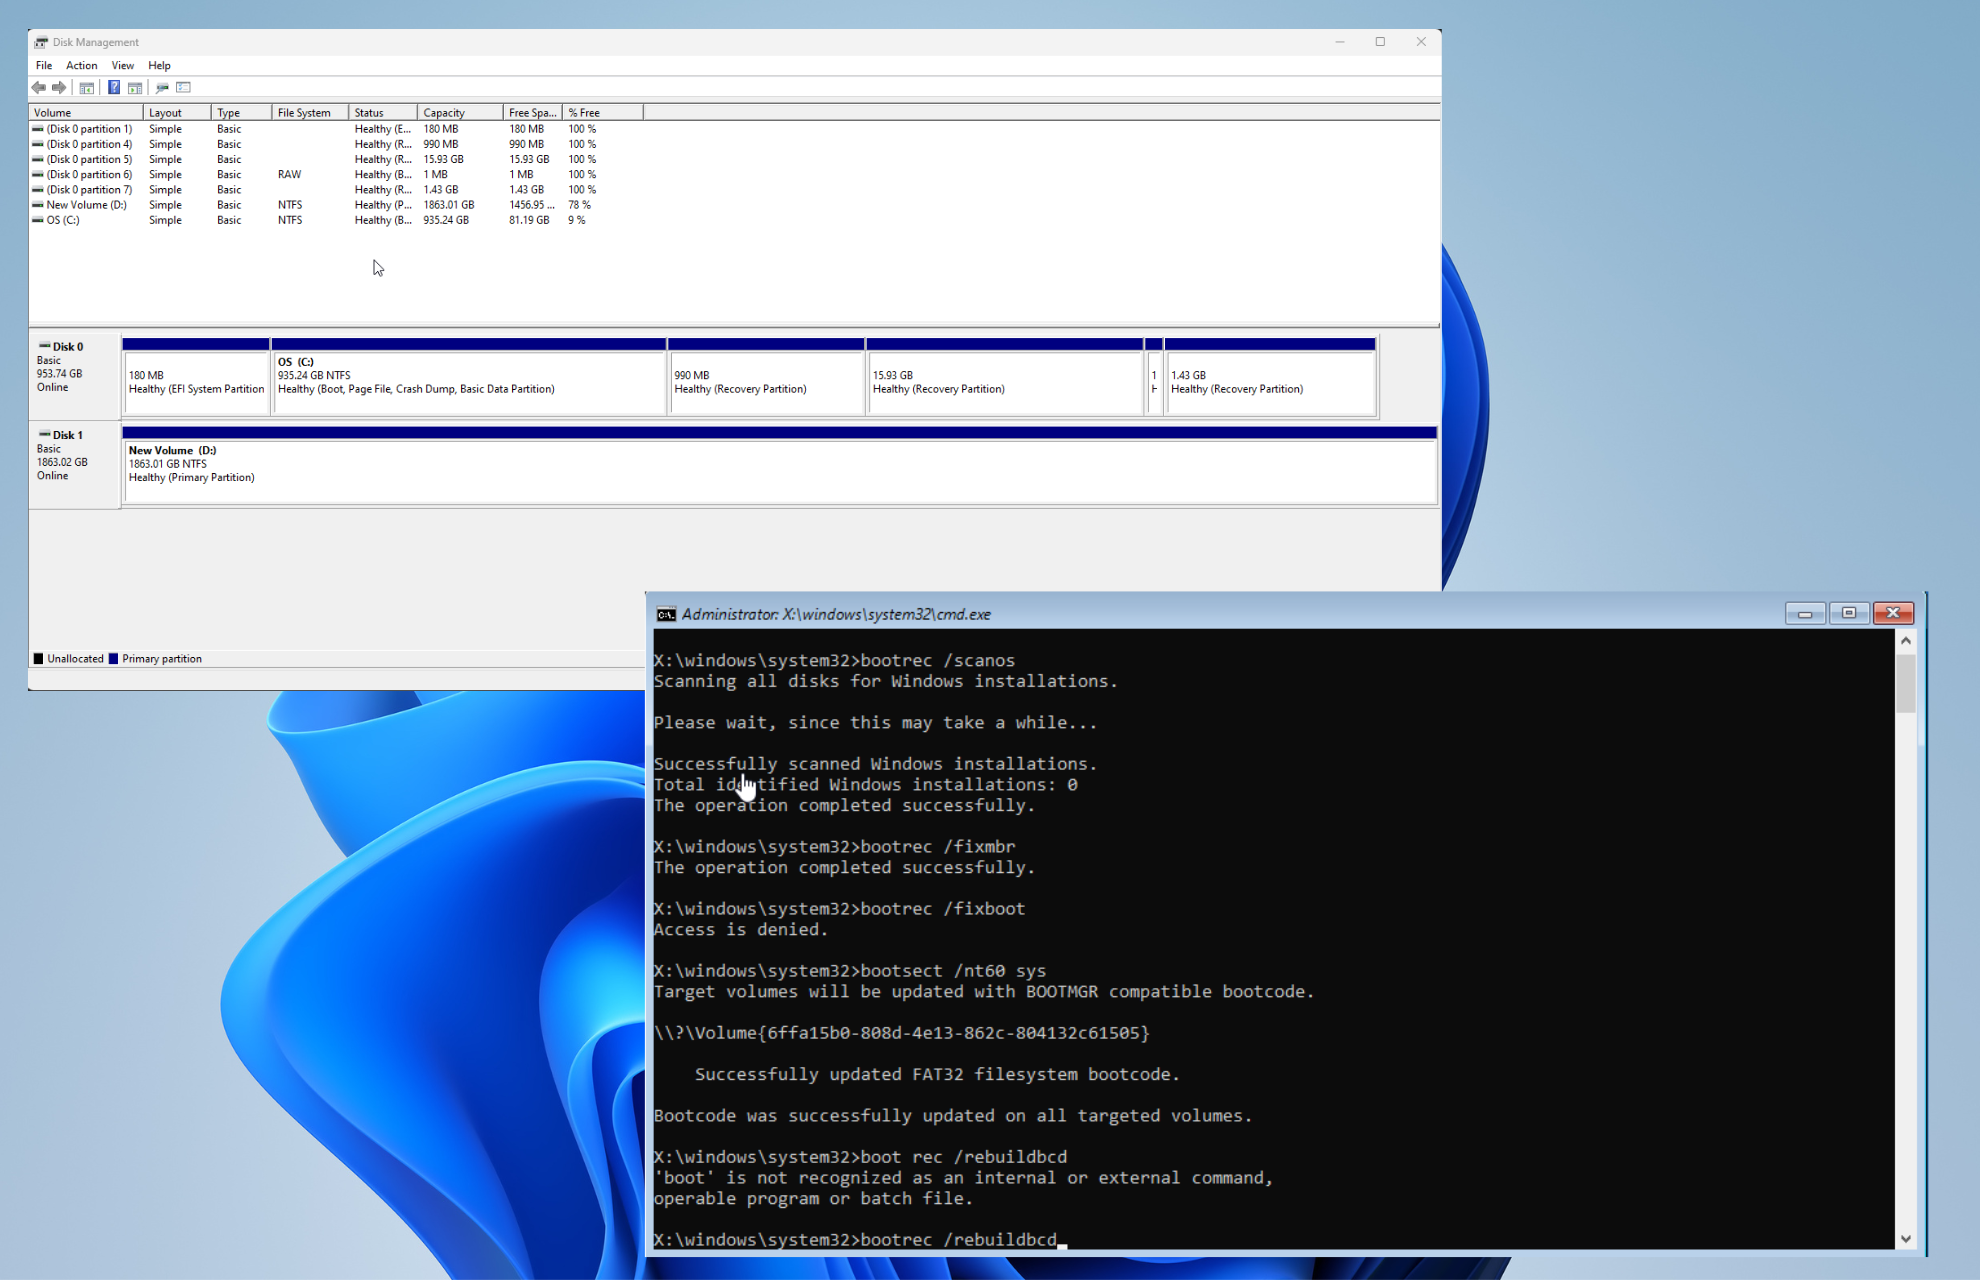Image resolution: width=1980 pixels, height=1280 pixels.
Task: Sort by the Capacity column header
Action: click(x=444, y=113)
